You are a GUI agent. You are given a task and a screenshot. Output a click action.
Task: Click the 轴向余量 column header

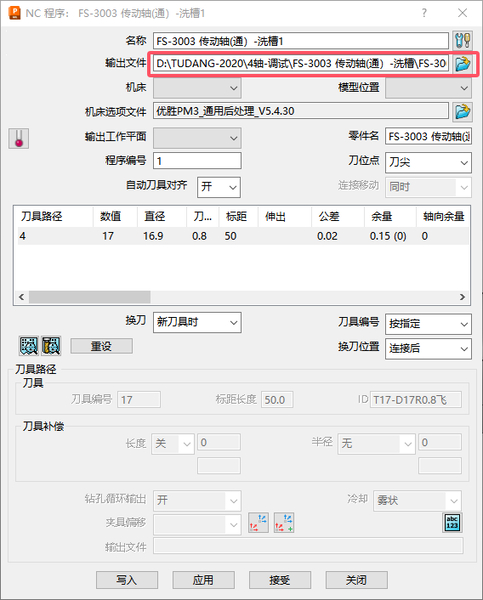click(443, 217)
